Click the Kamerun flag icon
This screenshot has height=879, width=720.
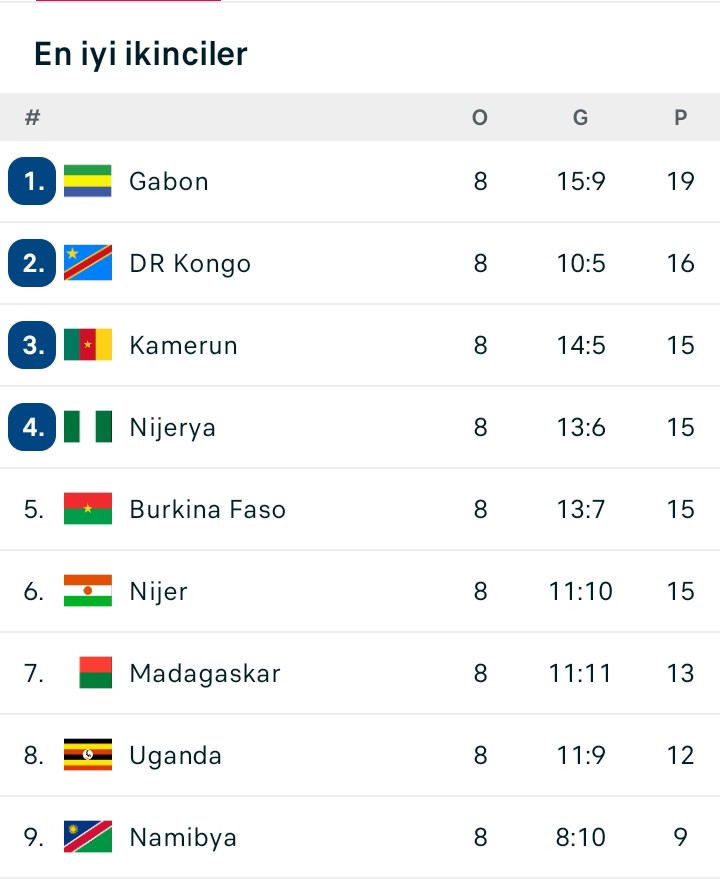point(88,345)
